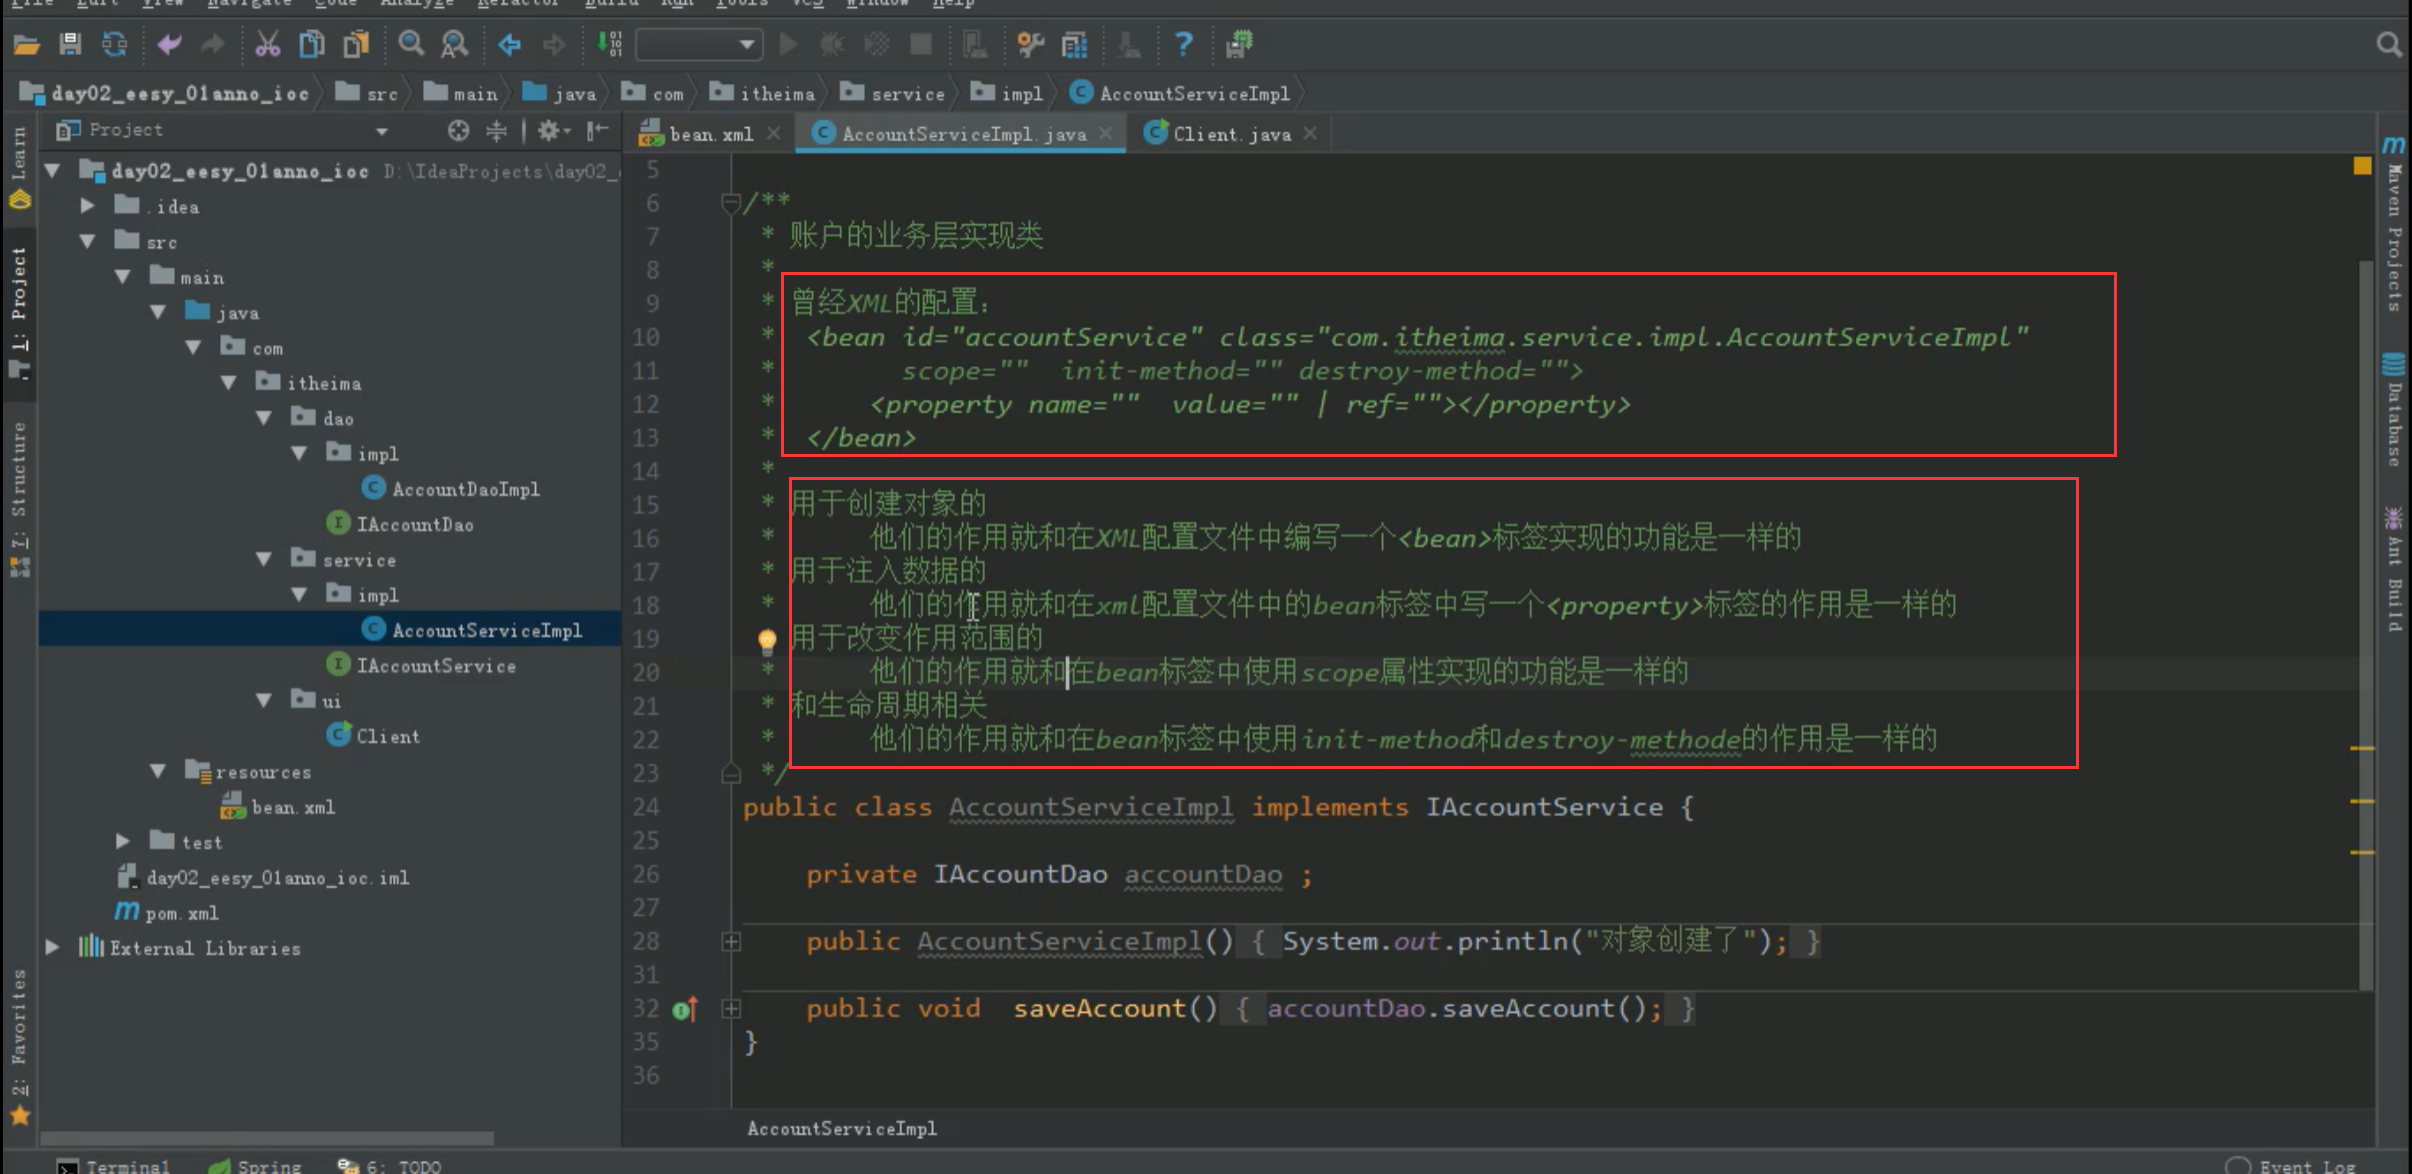The width and height of the screenshot is (2412, 1174).
Task: Open the Project Structure icon
Action: (x=1075, y=44)
